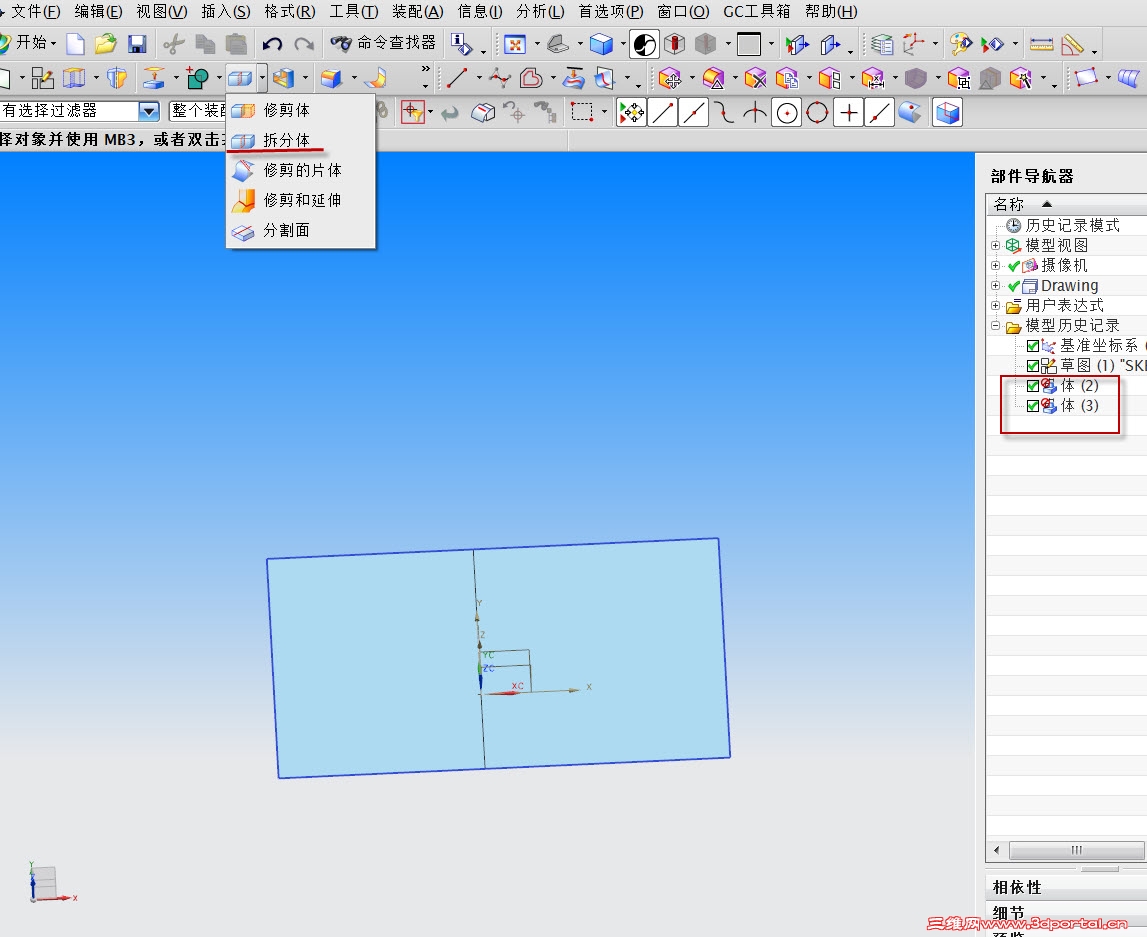The width and height of the screenshot is (1147, 937).
Task: Expand the 摄像机 tree node
Action: [x=996, y=266]
